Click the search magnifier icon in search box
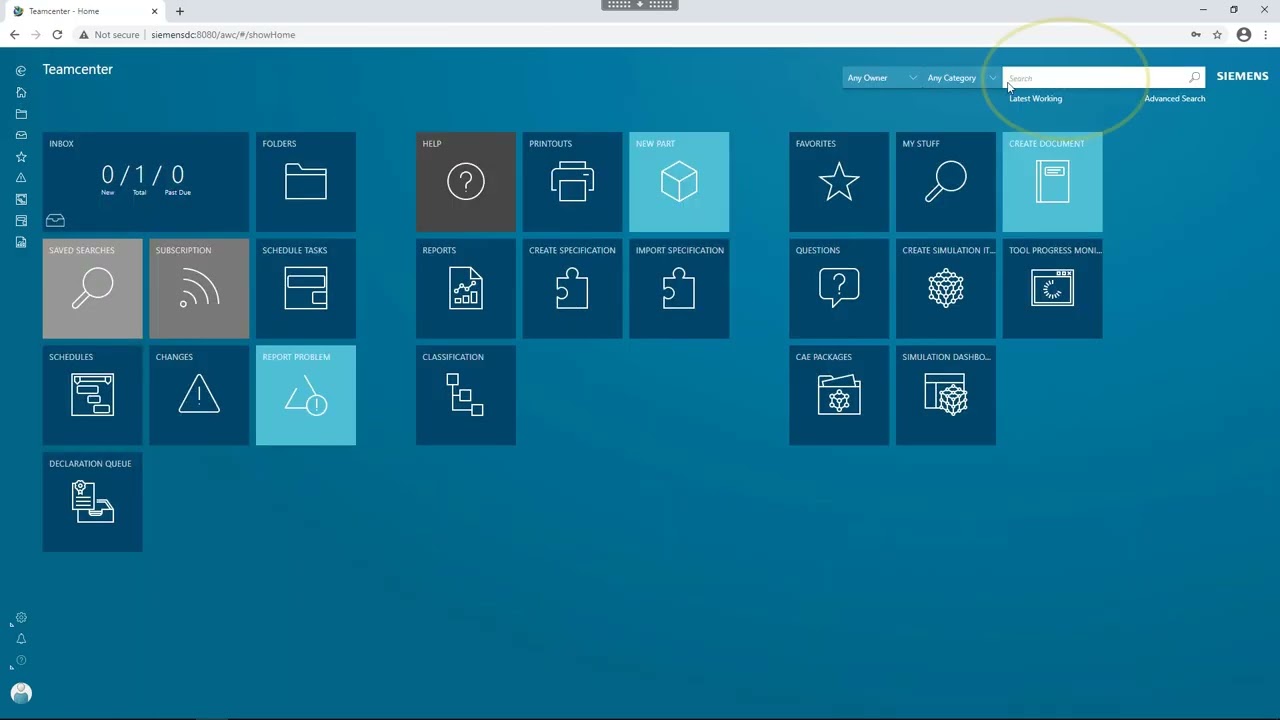 [x=1194, y=78]
